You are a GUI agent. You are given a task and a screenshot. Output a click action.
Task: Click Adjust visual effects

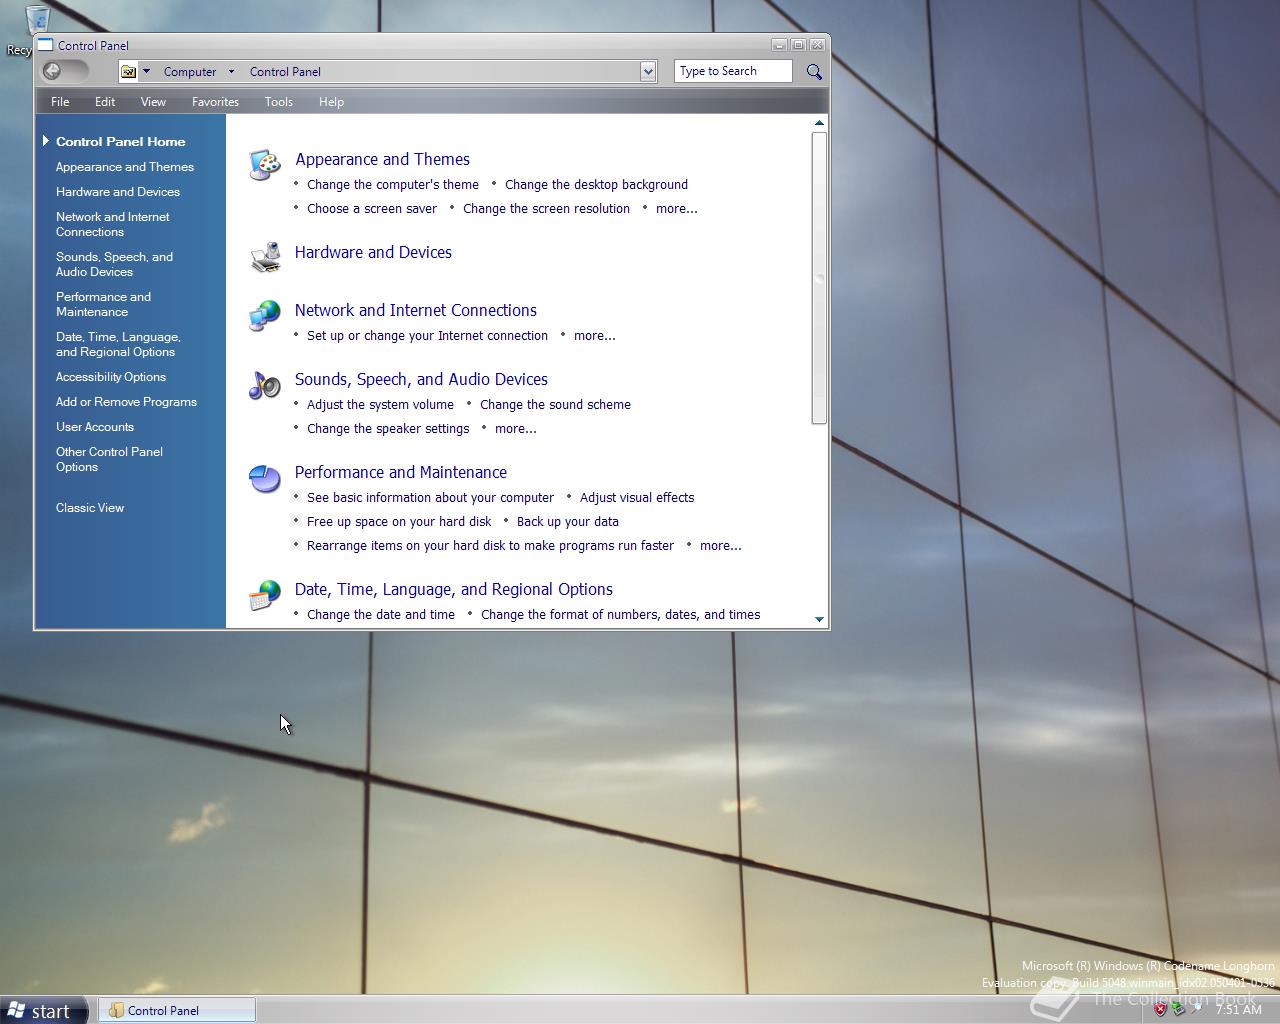637,498
